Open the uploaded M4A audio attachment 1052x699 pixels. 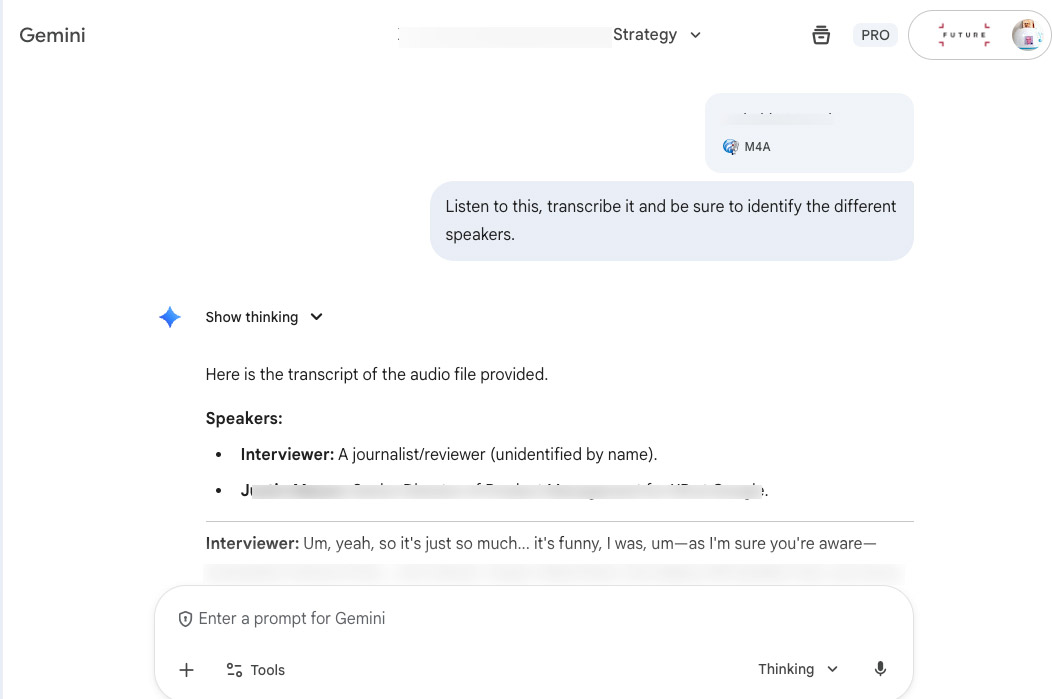pyautogui.click(x=808, y=133)
